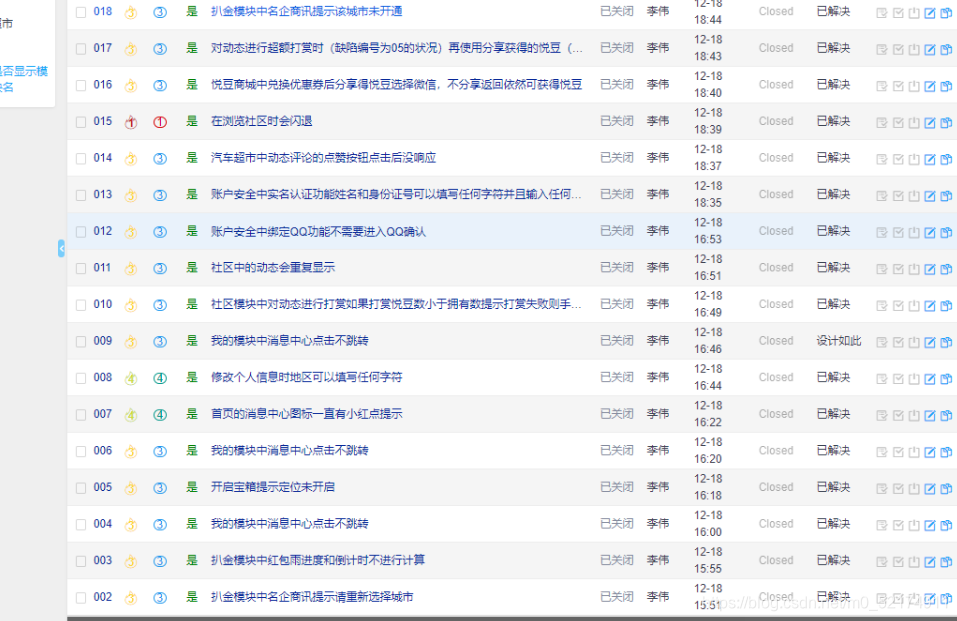The height and width of the screenshot is (621, 957).
Task: Edit bug 009 marked 设计如此
Action: [930, 343]
